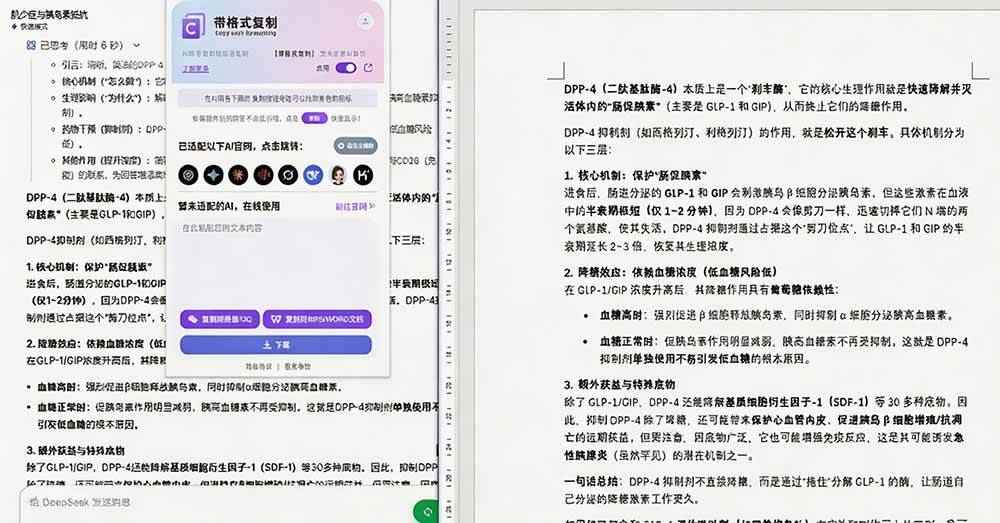Click the '带格式复制' title in popup
The image size is (1000, 523).
pyautogui.click(x=246, y=22)
